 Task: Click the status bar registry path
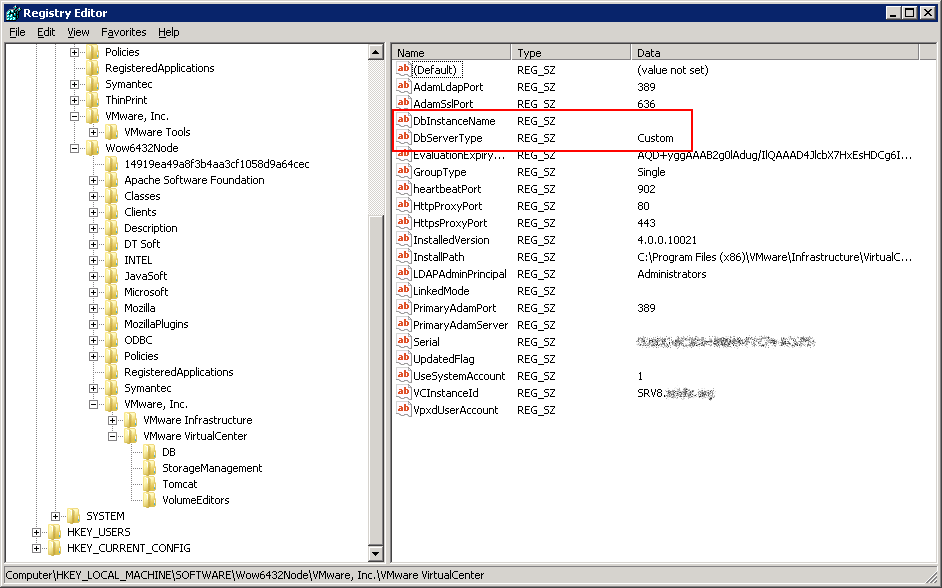245,575
